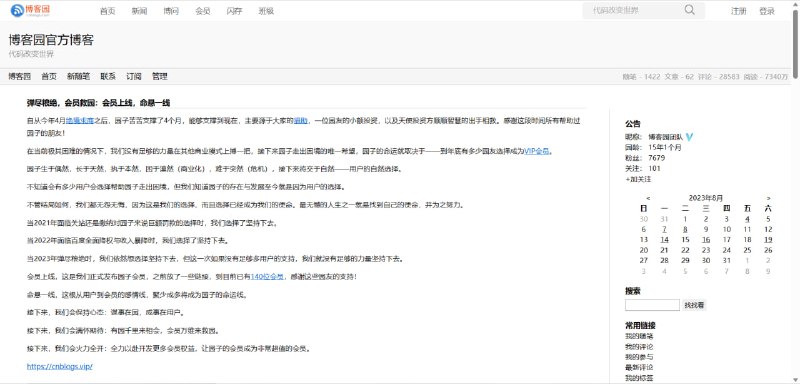Screen dimensions: 800x384
Task: Open calendar date 16 with posts
Action: pos(706,240)
